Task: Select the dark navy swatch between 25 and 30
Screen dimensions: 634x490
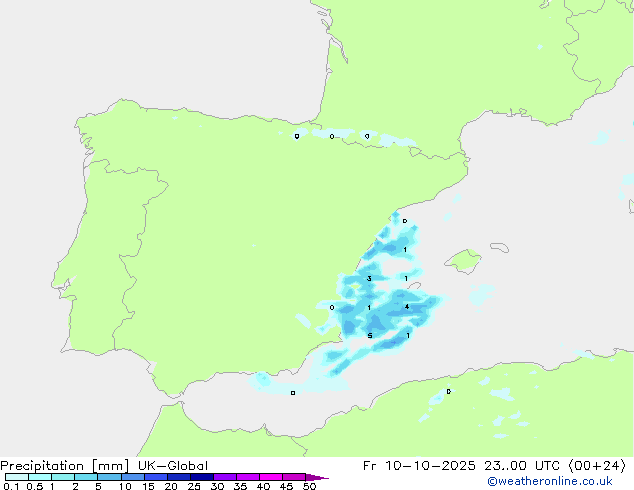Action: click(201, 477)
